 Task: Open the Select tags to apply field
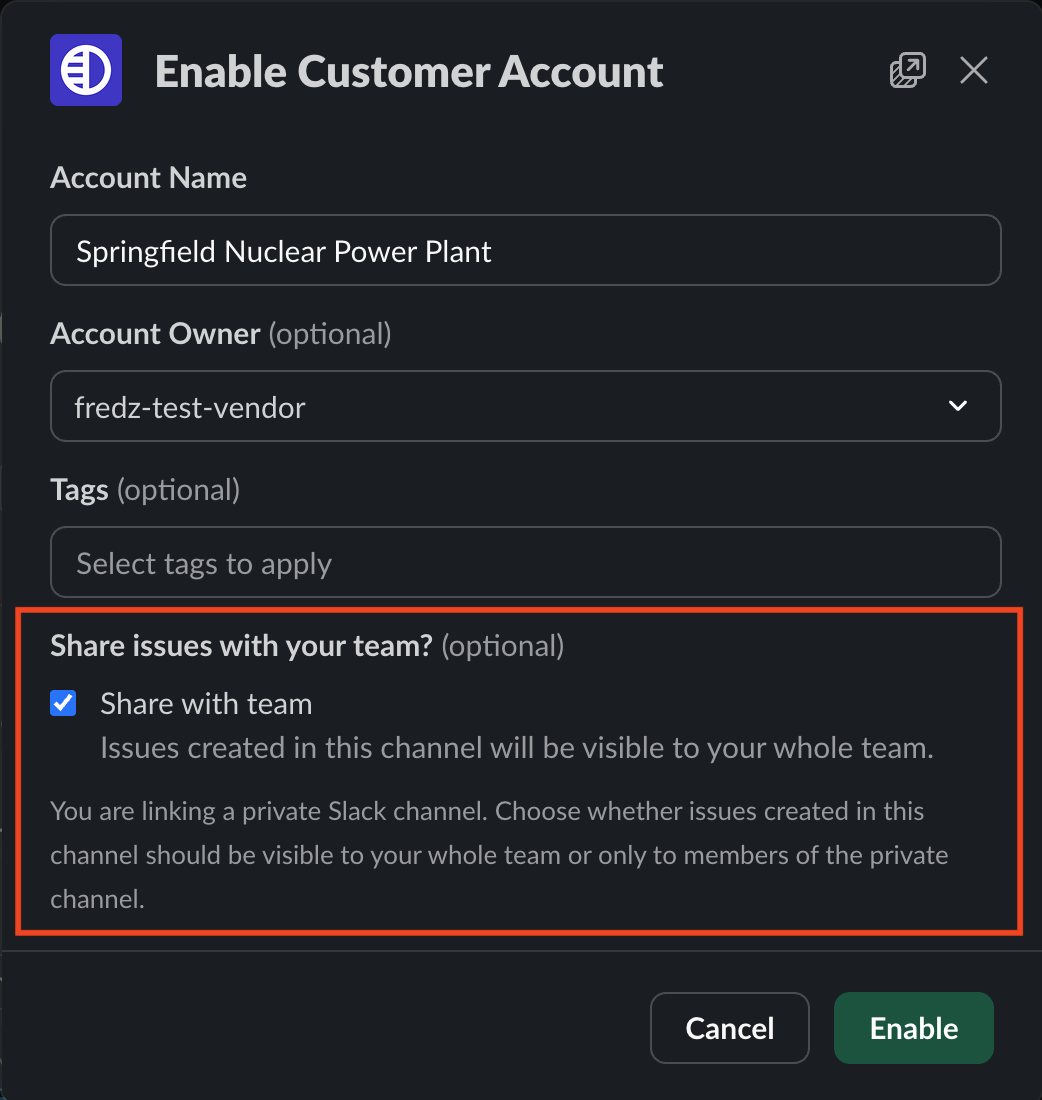[526, 562]
